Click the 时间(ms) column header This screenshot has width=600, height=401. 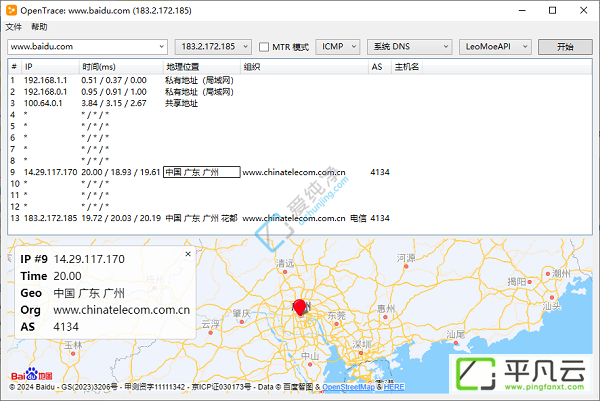click(x=121, y=67)
